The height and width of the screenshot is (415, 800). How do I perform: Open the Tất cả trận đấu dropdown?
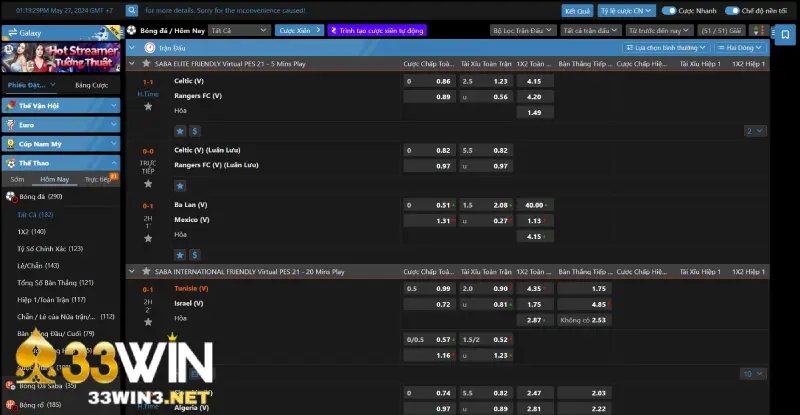(590, 31)
